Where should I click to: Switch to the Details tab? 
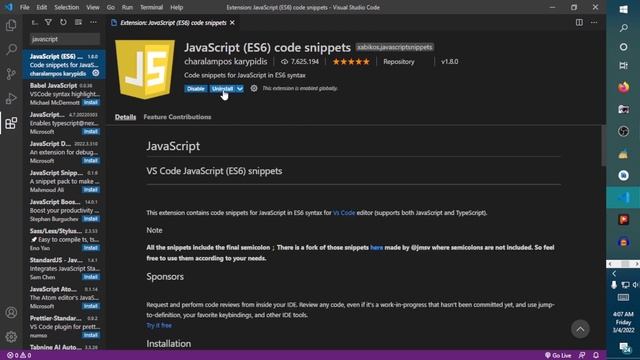(125, 117)
